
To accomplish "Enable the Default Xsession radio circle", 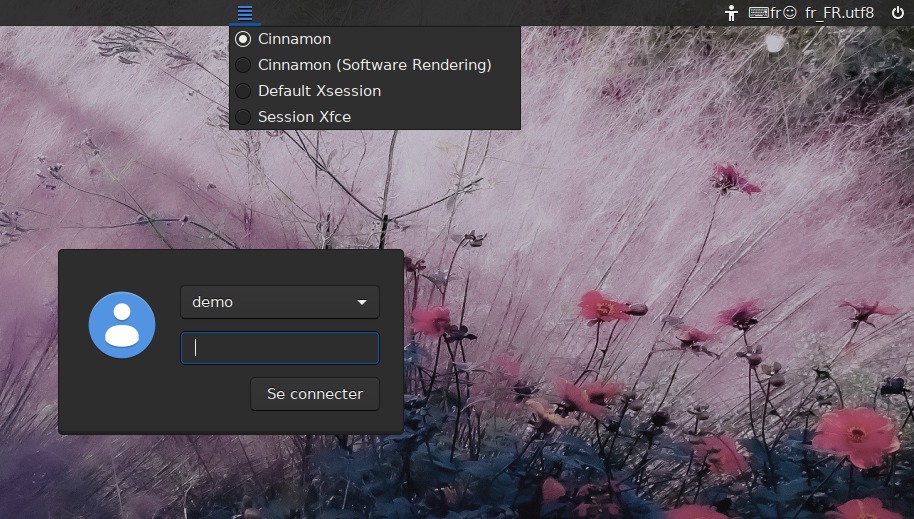I will [242, 91].
